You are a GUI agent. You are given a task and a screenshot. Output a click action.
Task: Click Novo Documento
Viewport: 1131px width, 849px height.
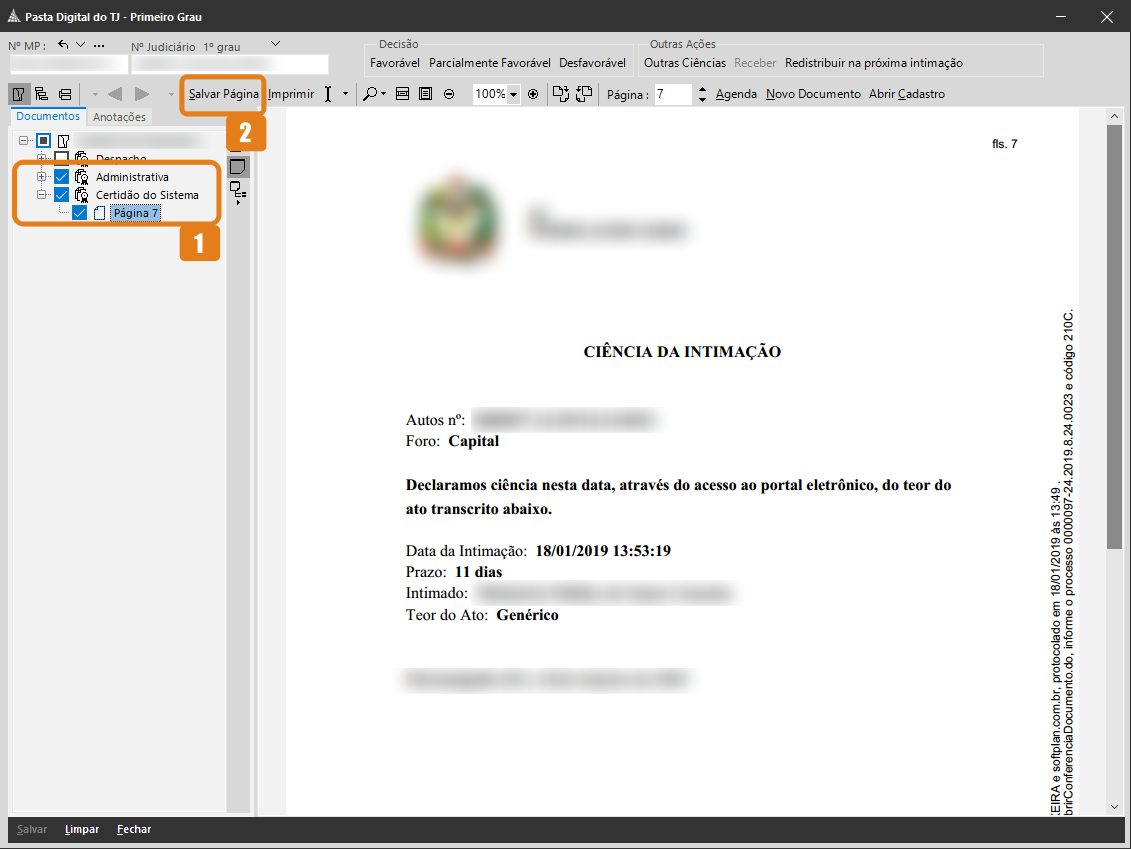click(x=813, y=94)
